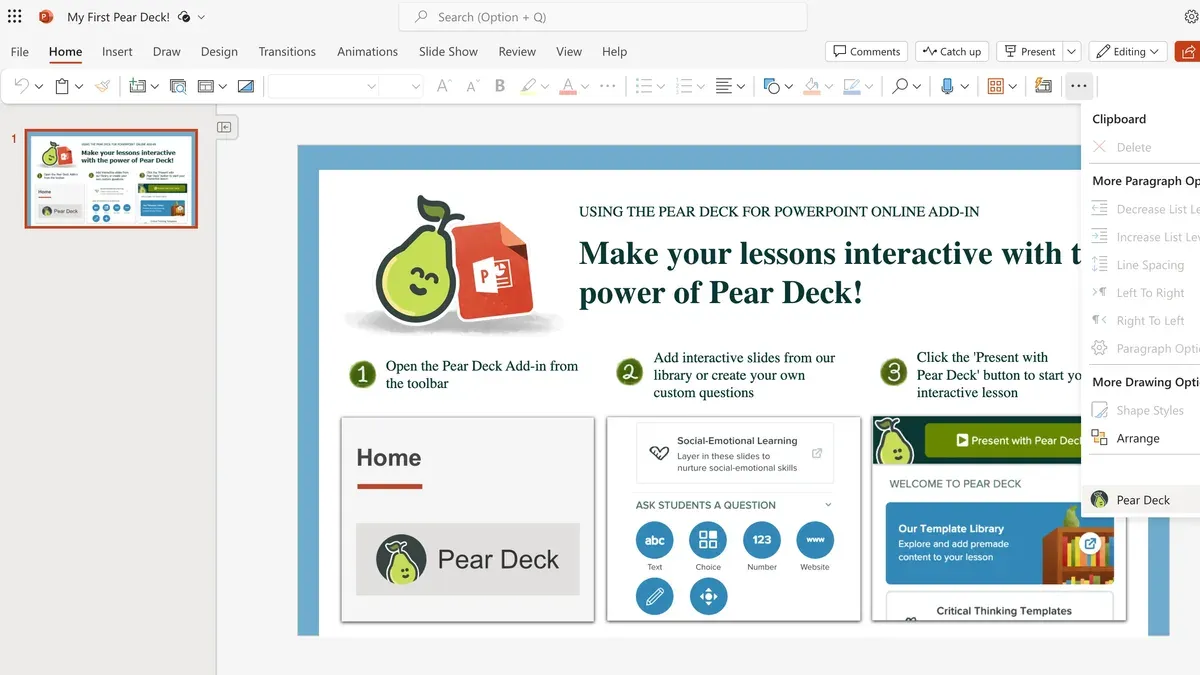Open the Microsoft 365 app launcher grid
Screen dimensions: 1200x675
coord(14,17)
